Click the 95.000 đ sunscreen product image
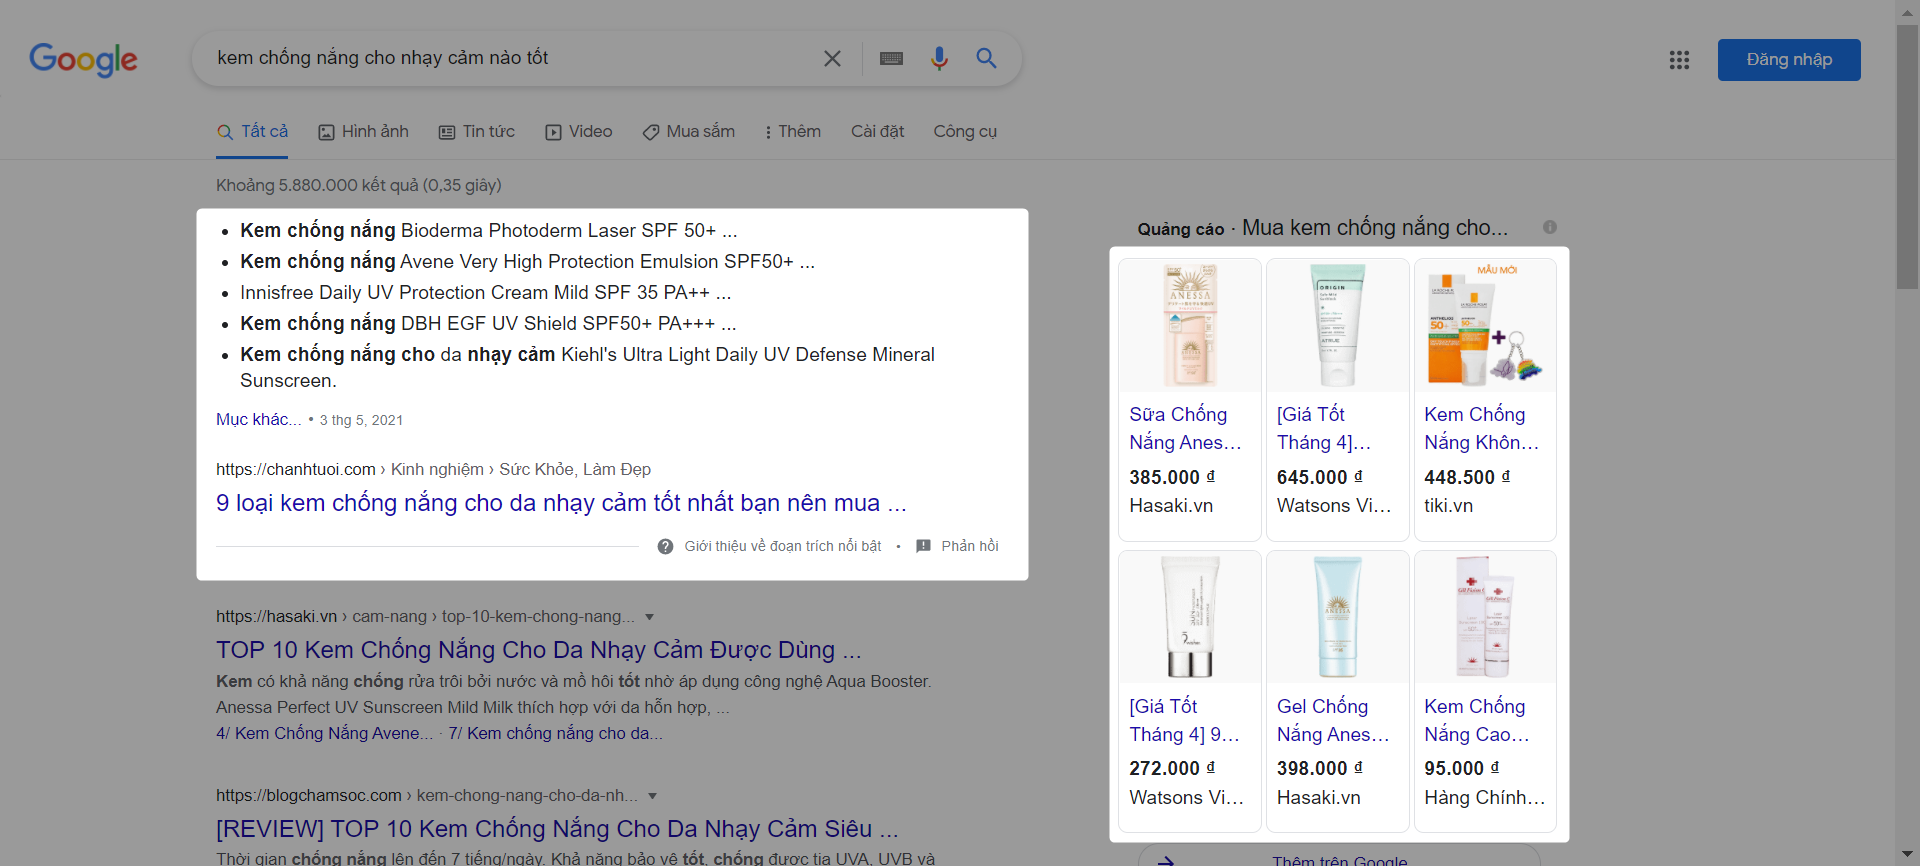Screen dimensions: 1920x866 (x=1485, y=618)
